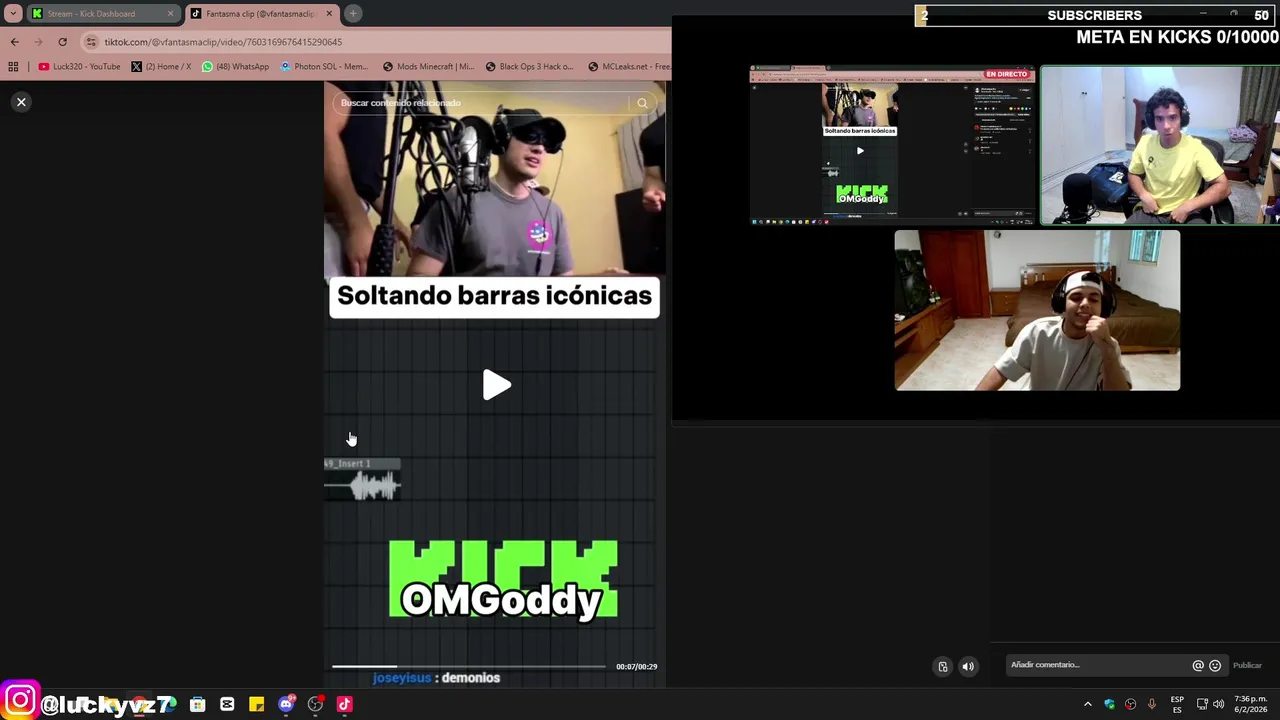Click the search magnifier in TikTok video
1280x720 pixels.
point(642,103)
